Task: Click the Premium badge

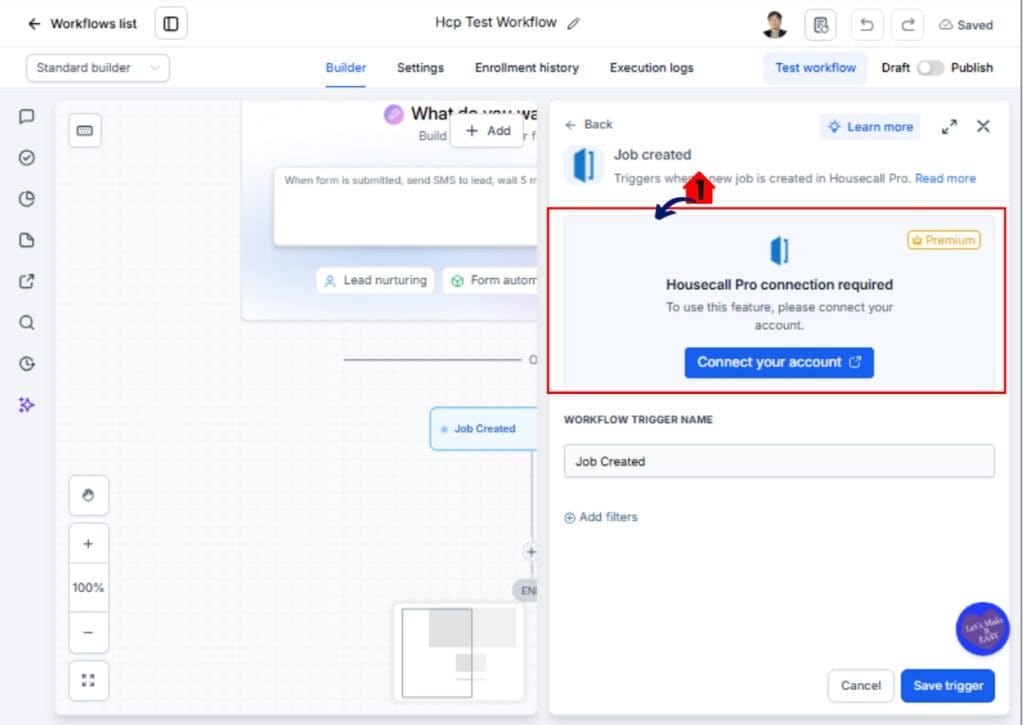Action: click(x=944, y=240)
